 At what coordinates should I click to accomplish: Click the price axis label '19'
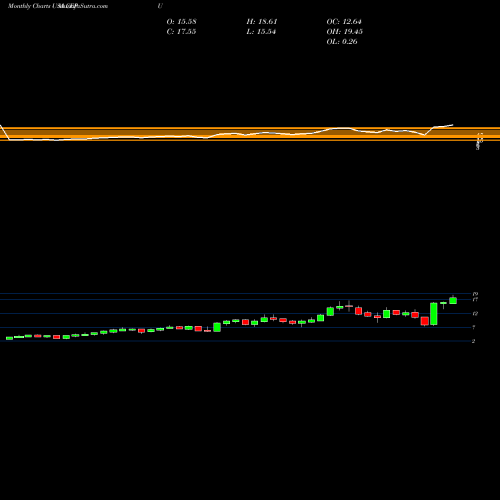pos(475,294)
